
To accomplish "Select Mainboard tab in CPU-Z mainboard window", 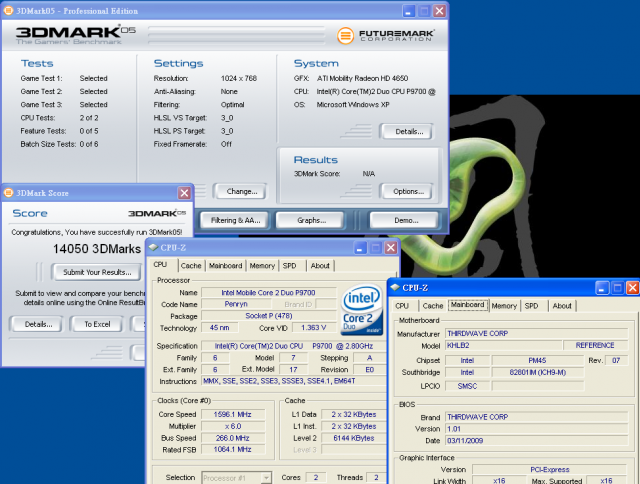I will pyautogui.click(x=468, y=305).
